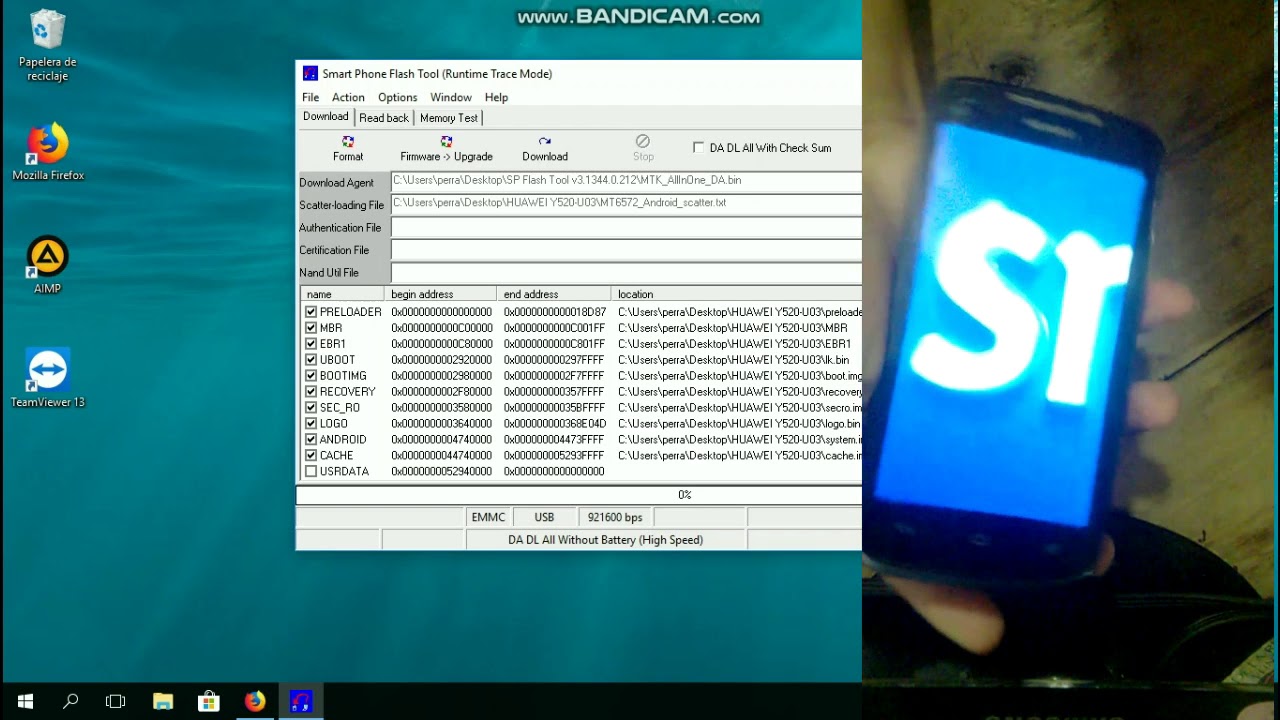Open the Windows Start menu
The width and height of the screenshot is (1280, 720).
point(25,701)
